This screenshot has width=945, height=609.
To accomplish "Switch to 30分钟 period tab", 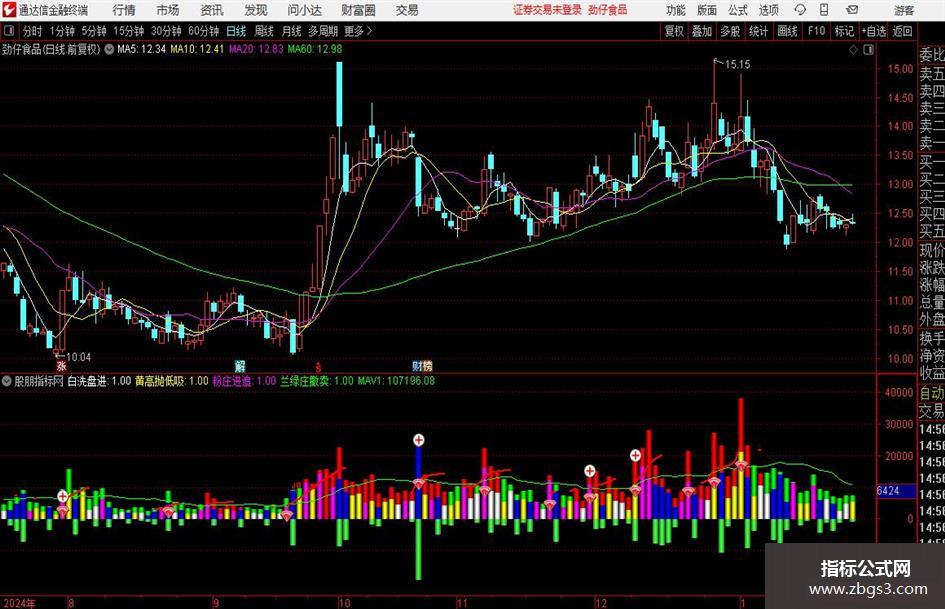I will [166, 31].
